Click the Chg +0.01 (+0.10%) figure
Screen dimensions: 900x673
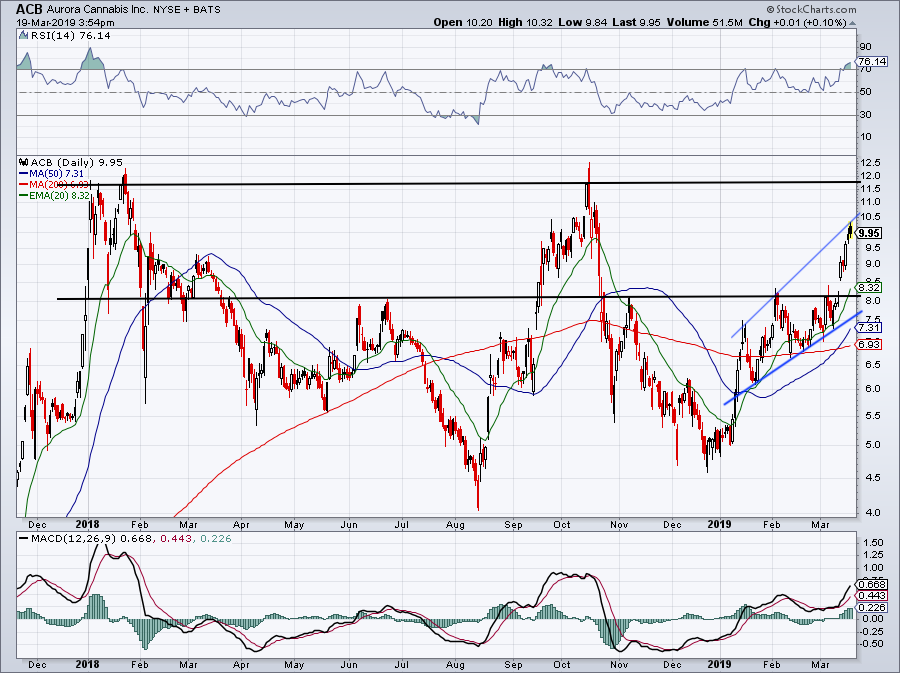pyautogui.click(x=798, y=22)
